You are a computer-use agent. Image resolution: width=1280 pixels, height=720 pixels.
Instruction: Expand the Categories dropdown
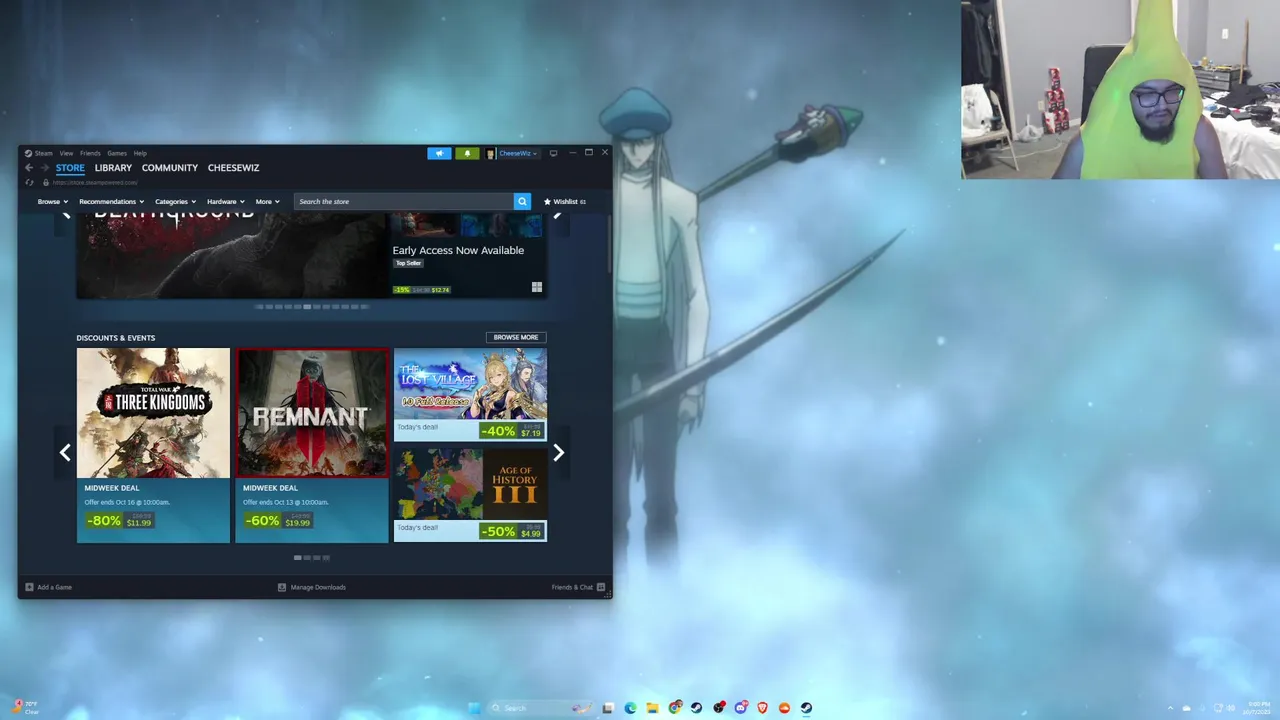(x=175, y=202)
